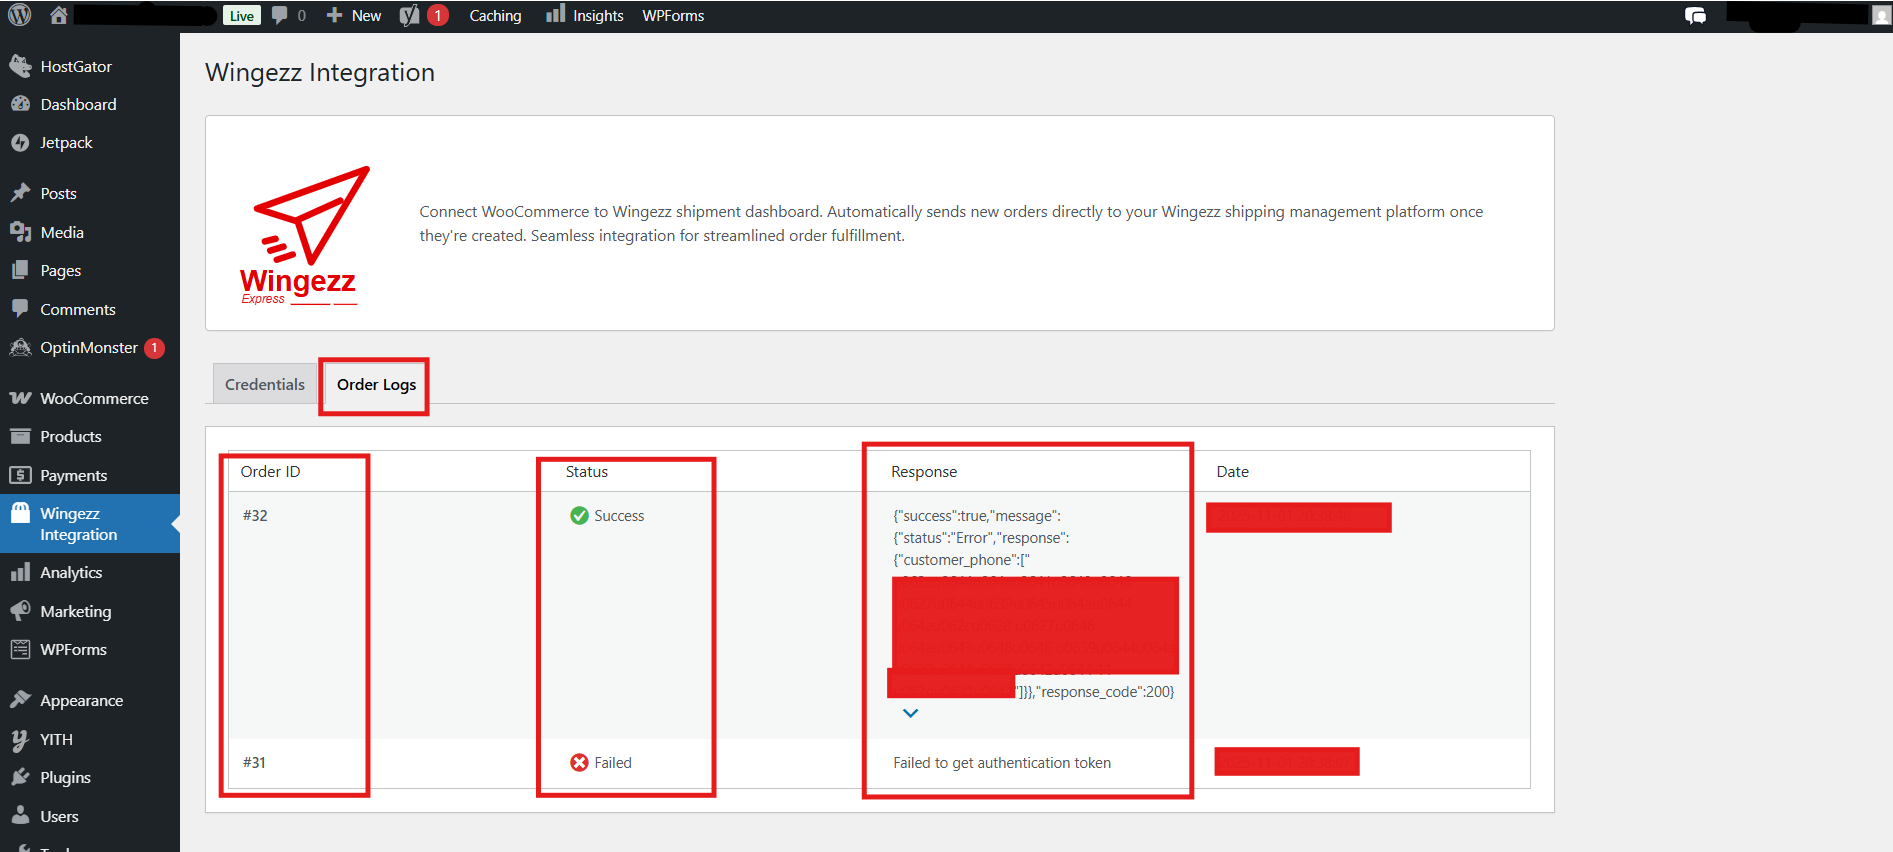The width and height of the screenshot is (1893, 852).
Task: Click the OptinMonster monster icon
Action: pyautogui.click(x=20, y=347)
